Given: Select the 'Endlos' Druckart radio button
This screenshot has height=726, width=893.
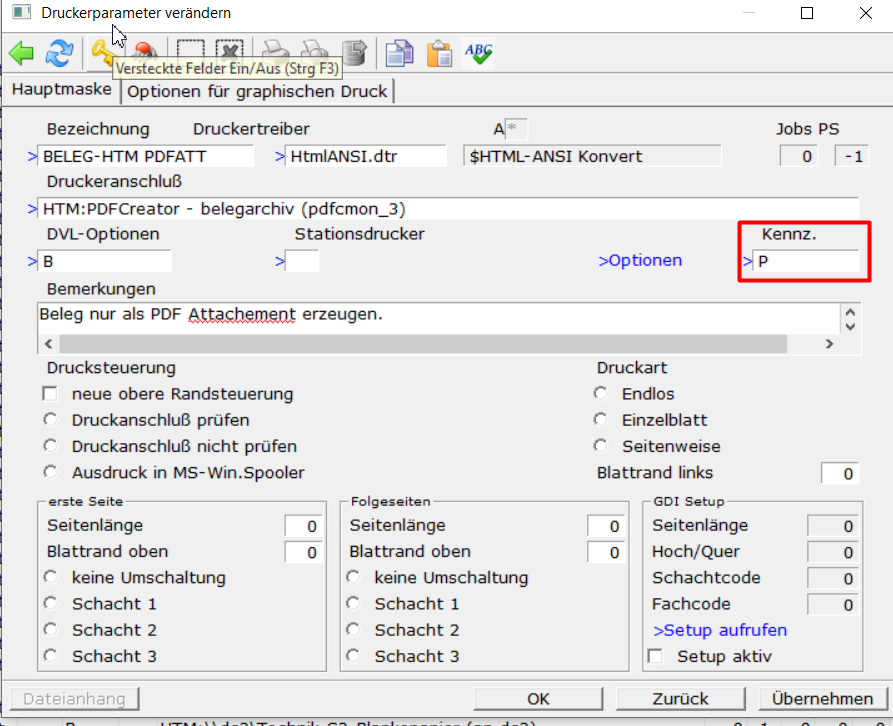Looking at the screenshot, I should 600,394.
